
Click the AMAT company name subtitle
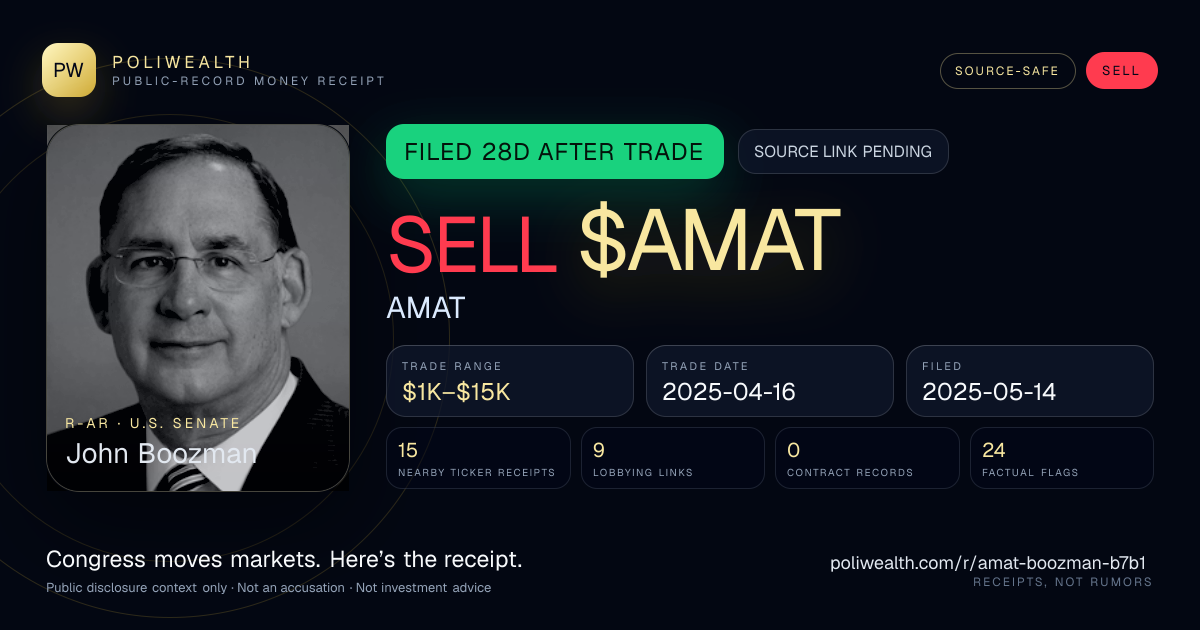pyautogui.click(x=426, y=308)
